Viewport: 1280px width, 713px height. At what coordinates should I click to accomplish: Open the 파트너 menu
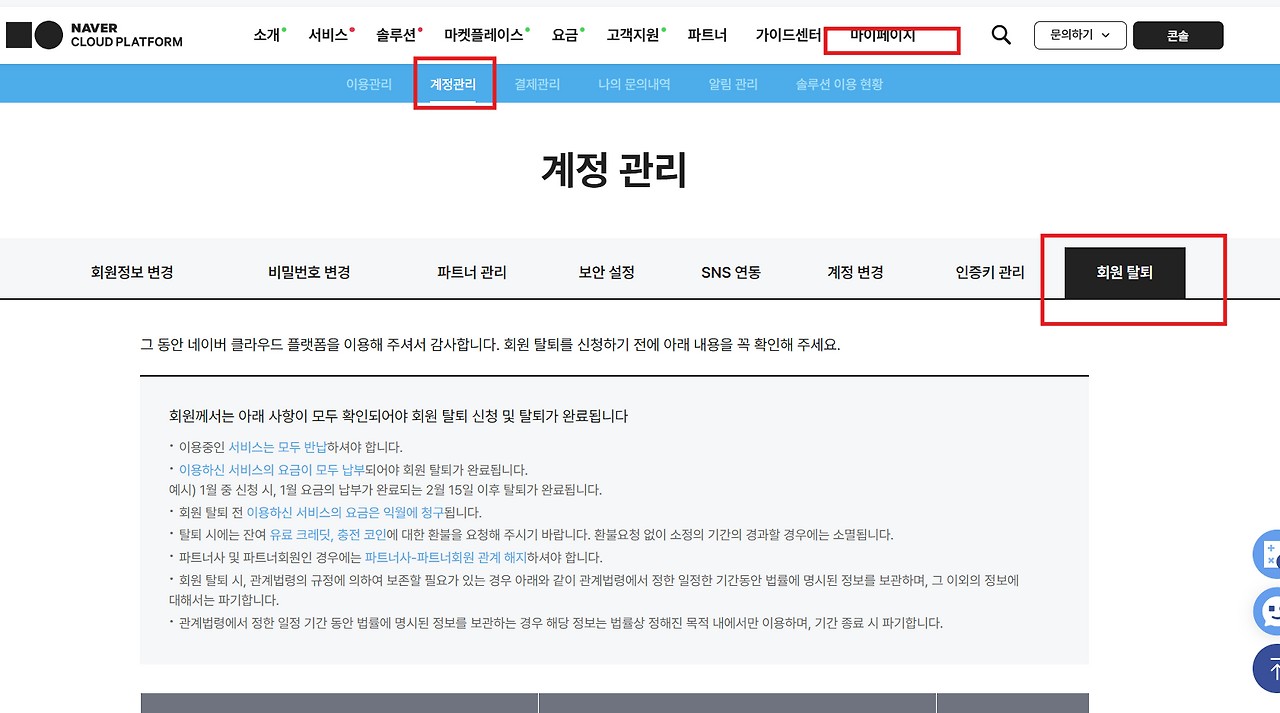pos(707,35)
